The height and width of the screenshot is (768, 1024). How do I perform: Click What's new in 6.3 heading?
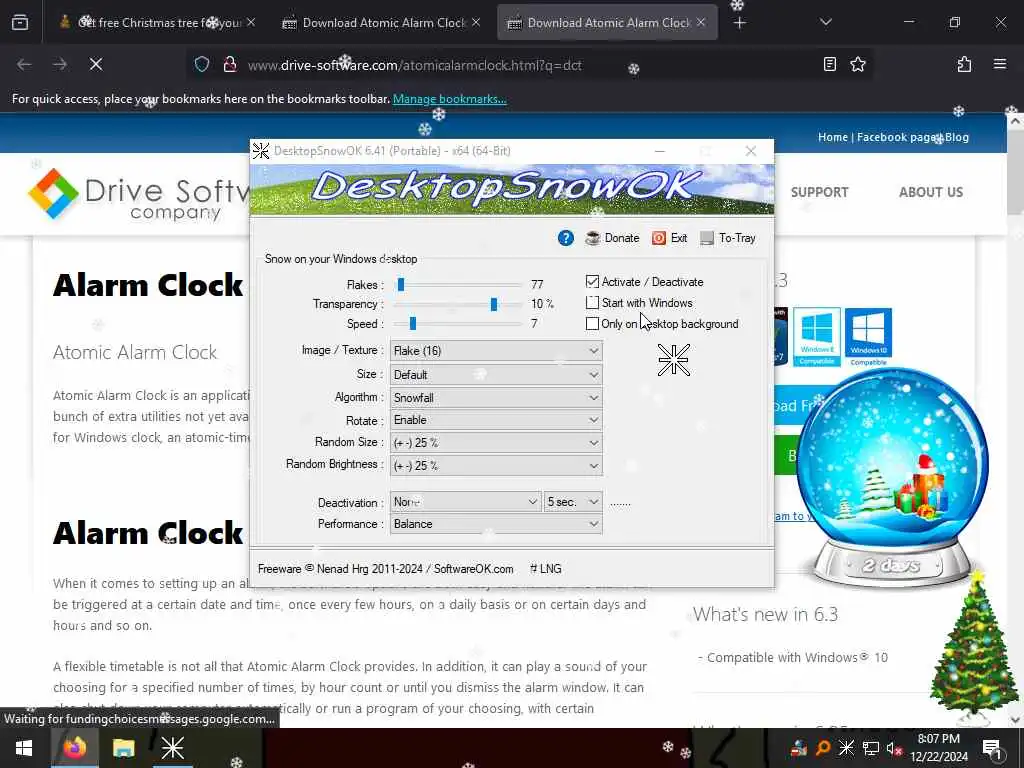pyautogui.click(x=765, y=615)
